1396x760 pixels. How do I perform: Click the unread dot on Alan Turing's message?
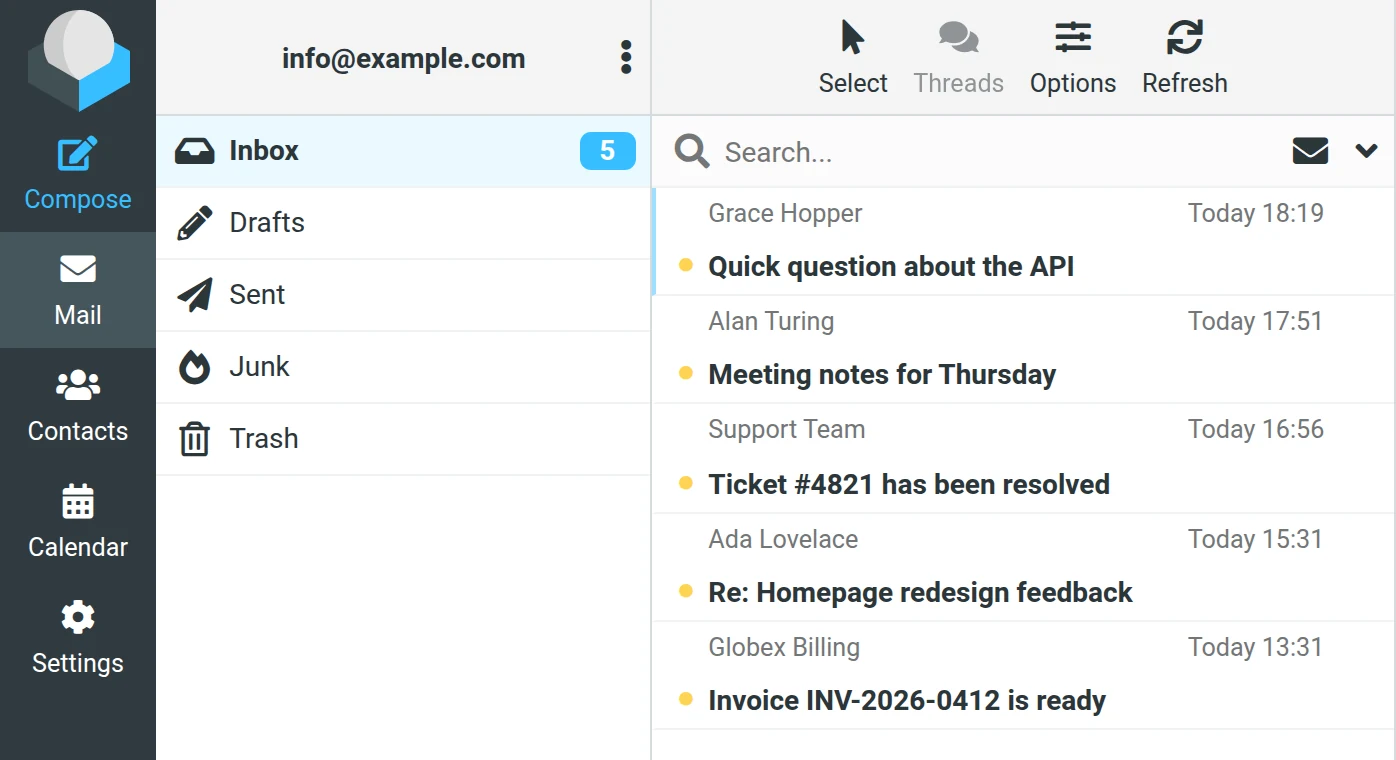pos(686,373)
